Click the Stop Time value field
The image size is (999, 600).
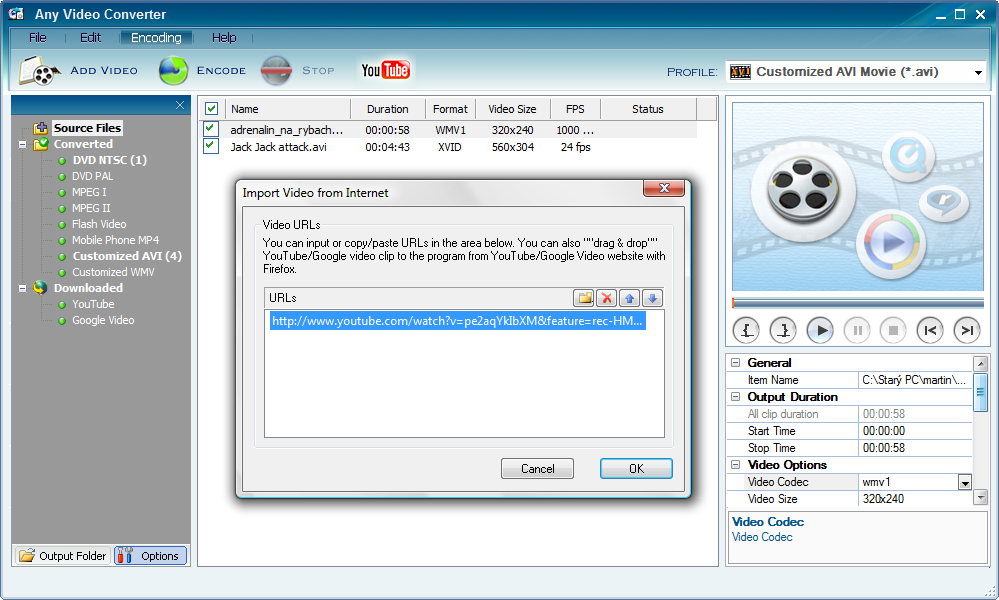(915, 448)
